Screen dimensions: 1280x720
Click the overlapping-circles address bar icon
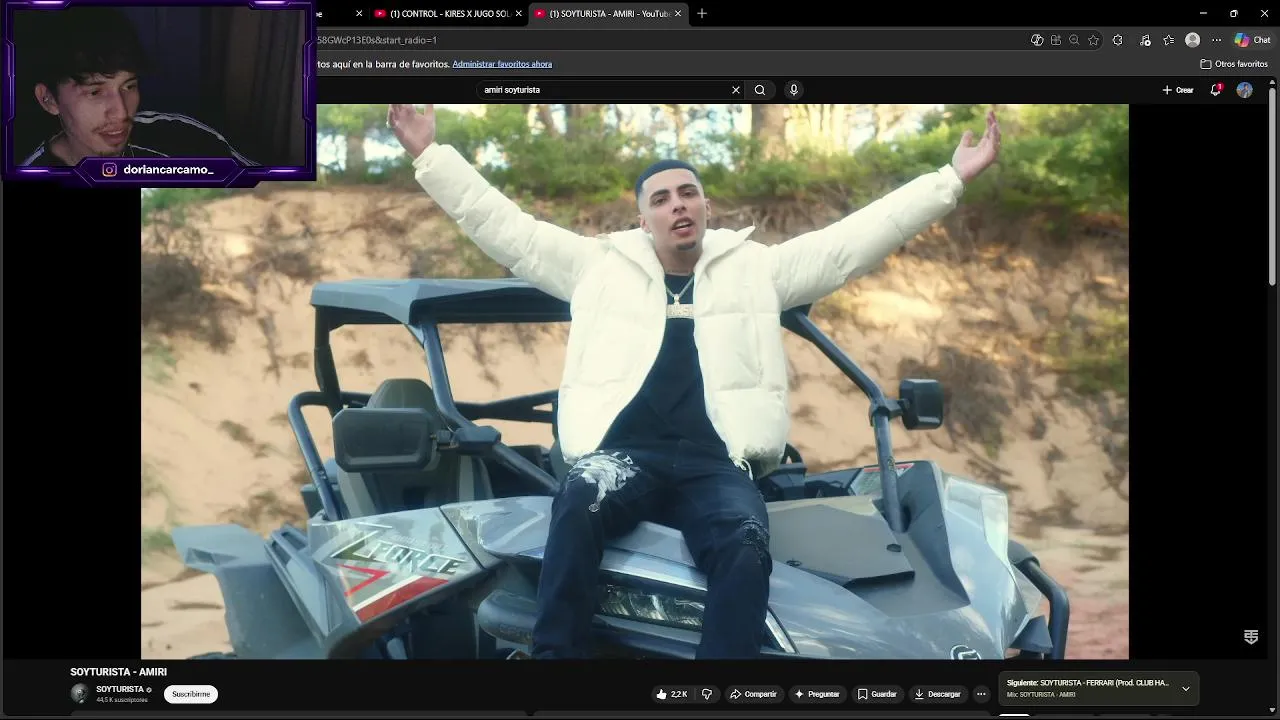(1037, 40)
